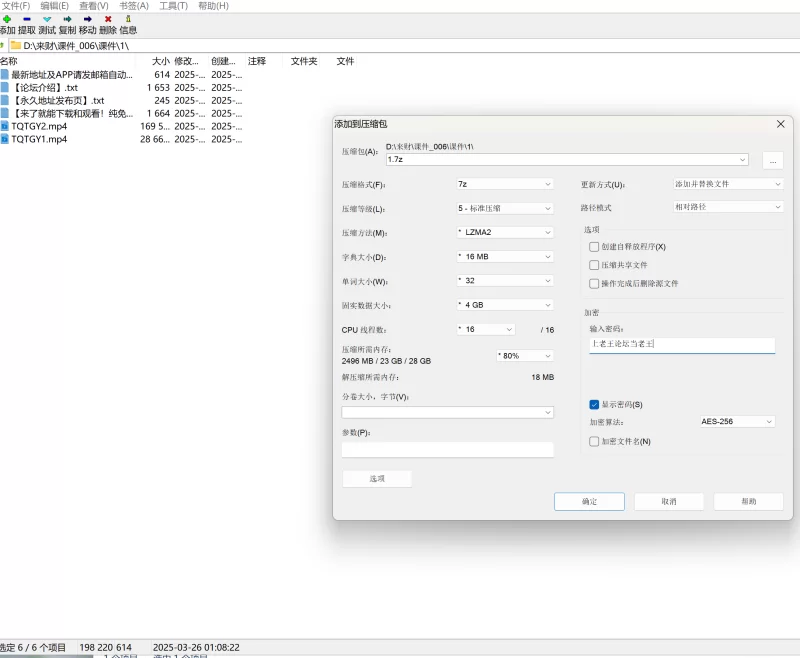Select the 最新地址及APP请发邮箱自动 file row
800x658 pixels.
point(121,74)
